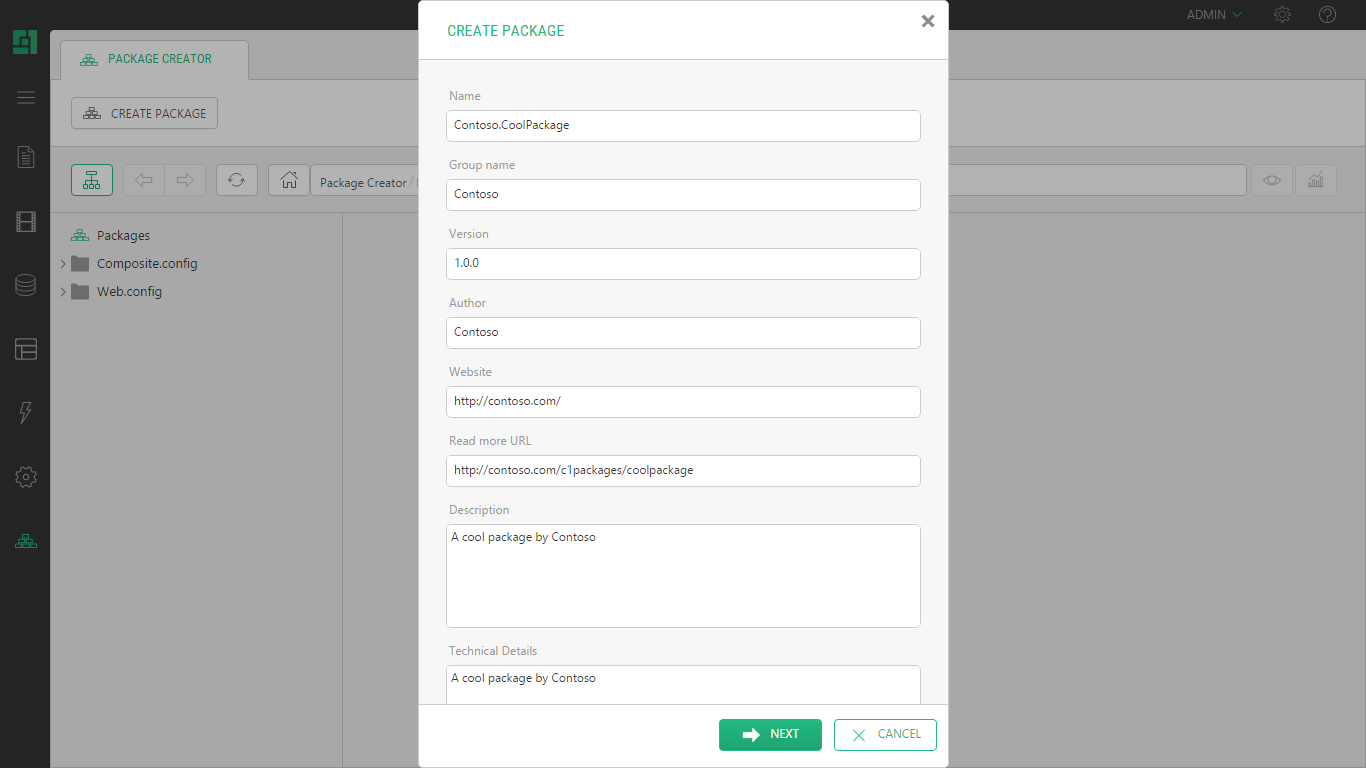Cancel the Create Package dialog

885,734
